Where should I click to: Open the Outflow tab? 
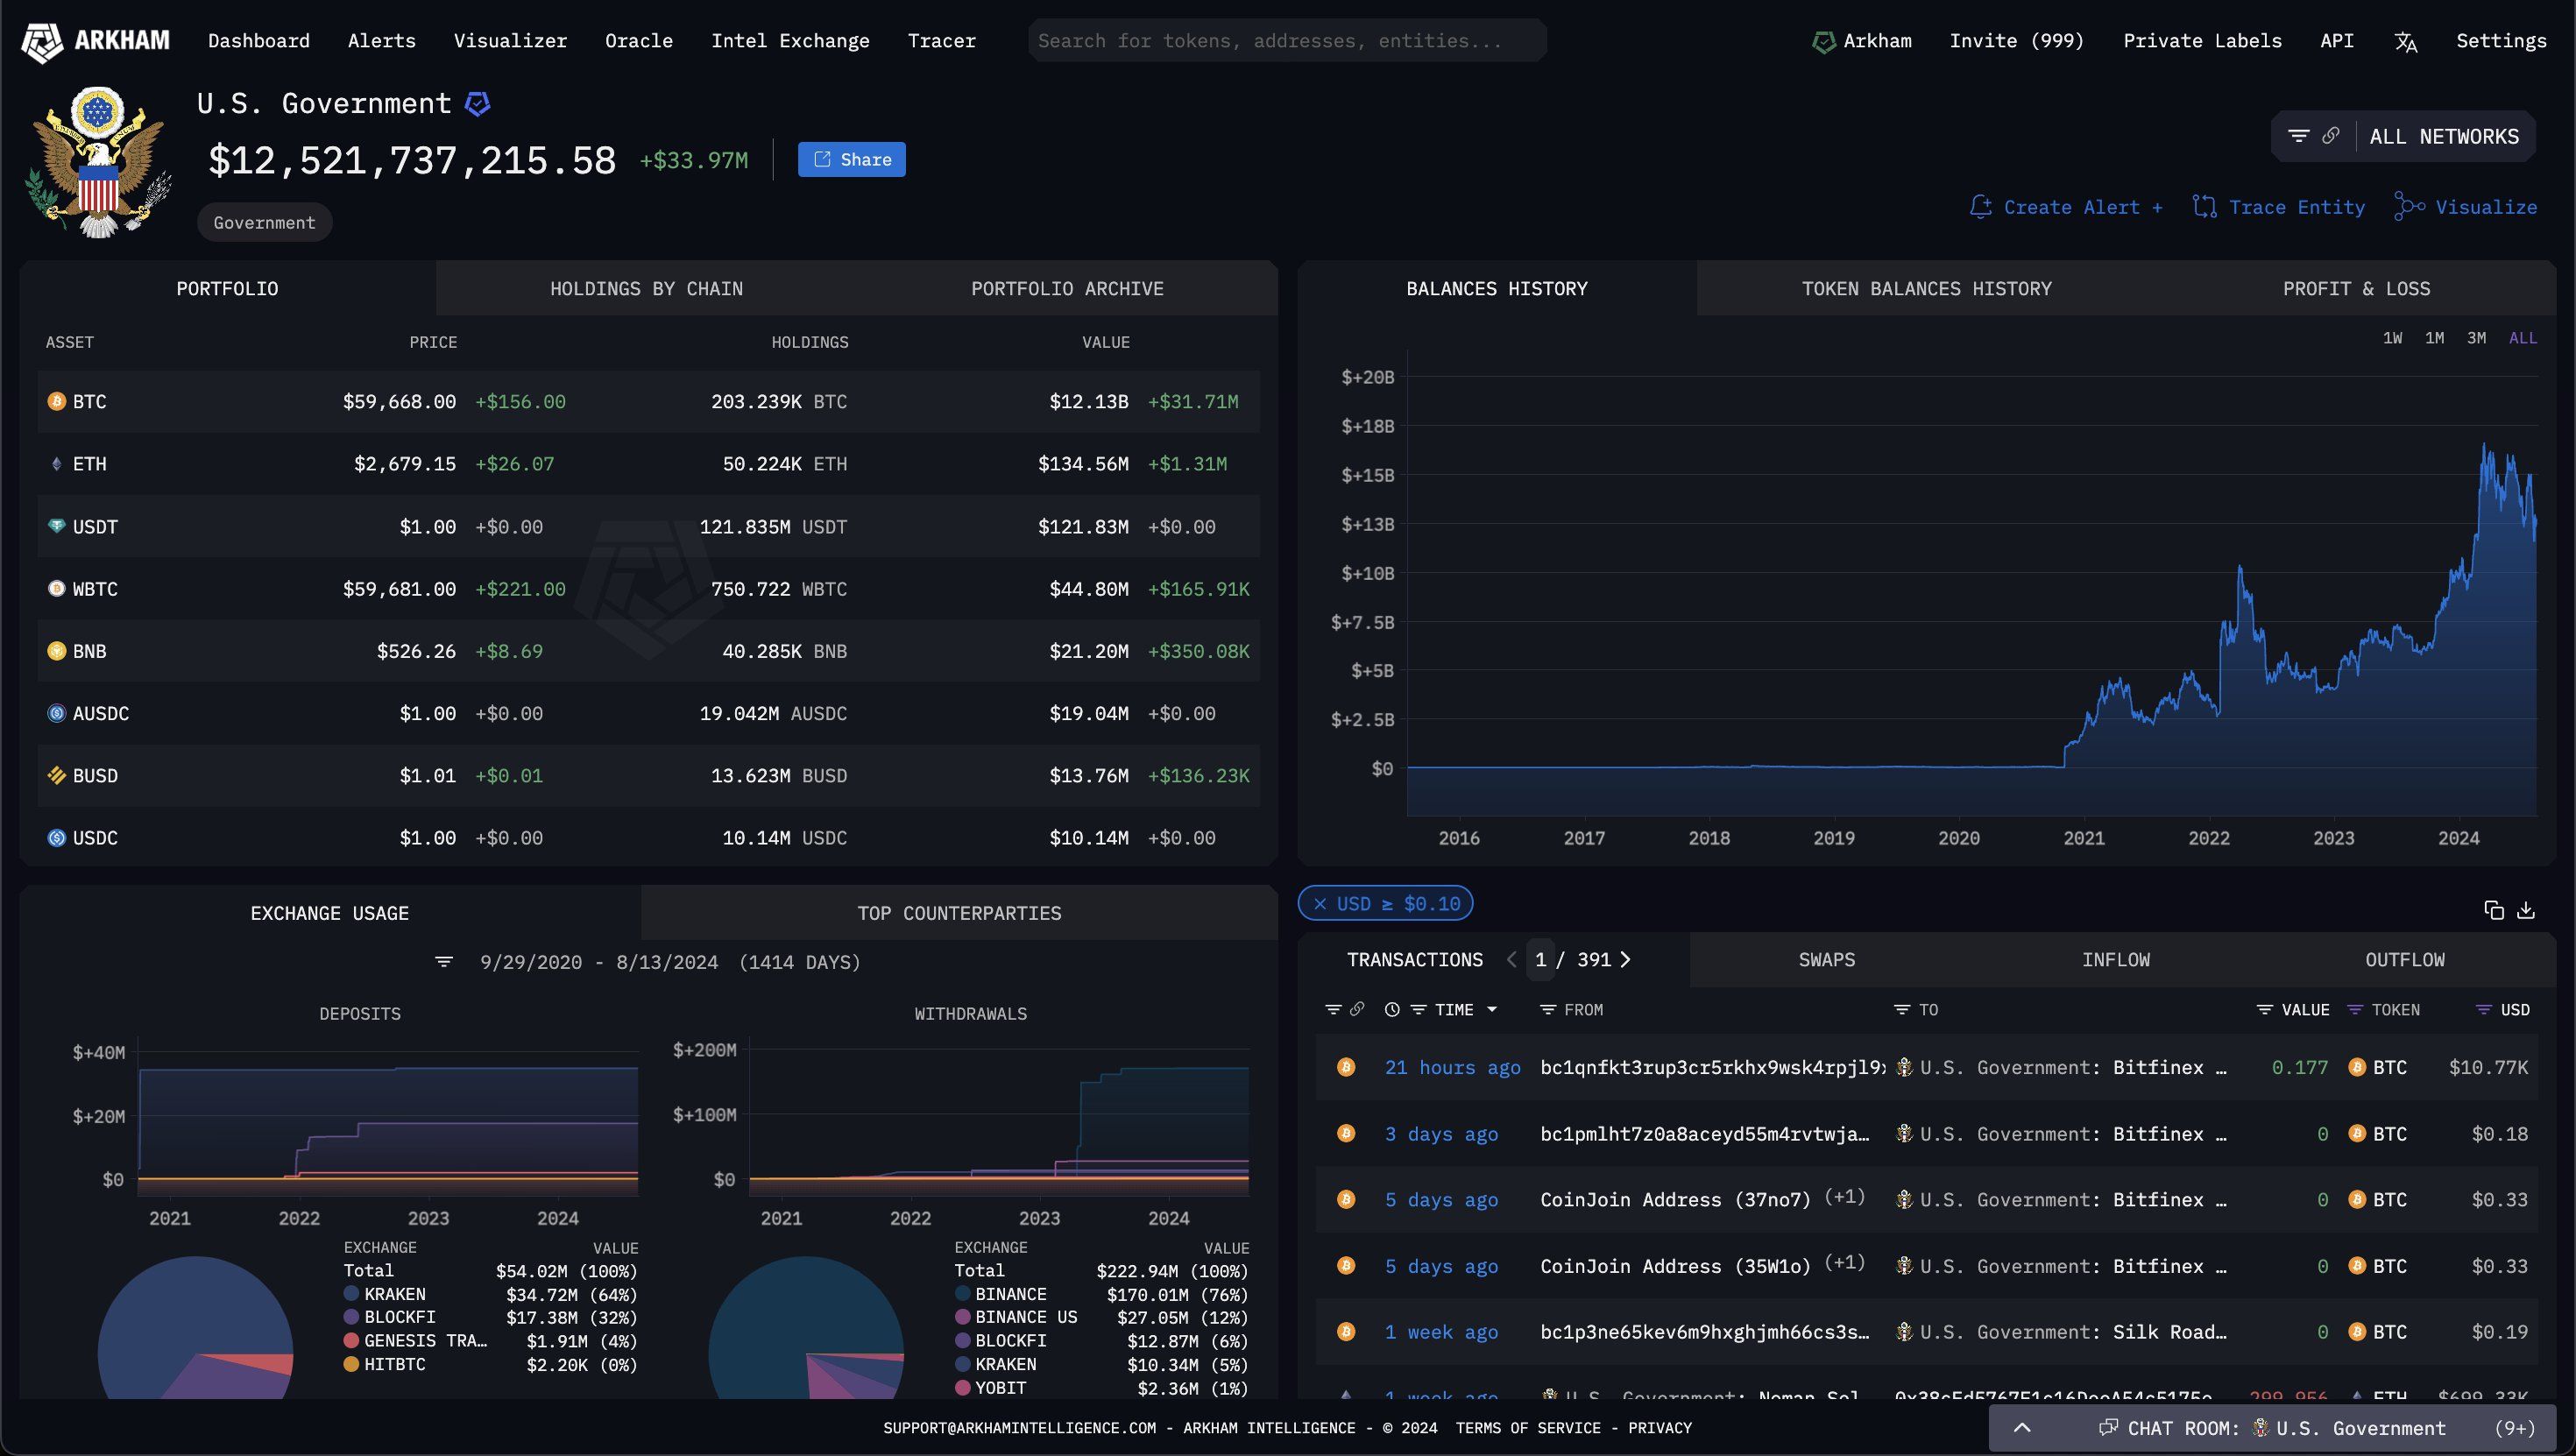pyautogui.click(x=2404, y=960)
